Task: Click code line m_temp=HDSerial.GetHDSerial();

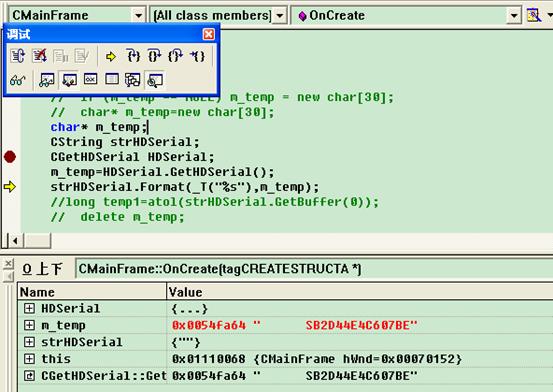Action: [162, 172]
